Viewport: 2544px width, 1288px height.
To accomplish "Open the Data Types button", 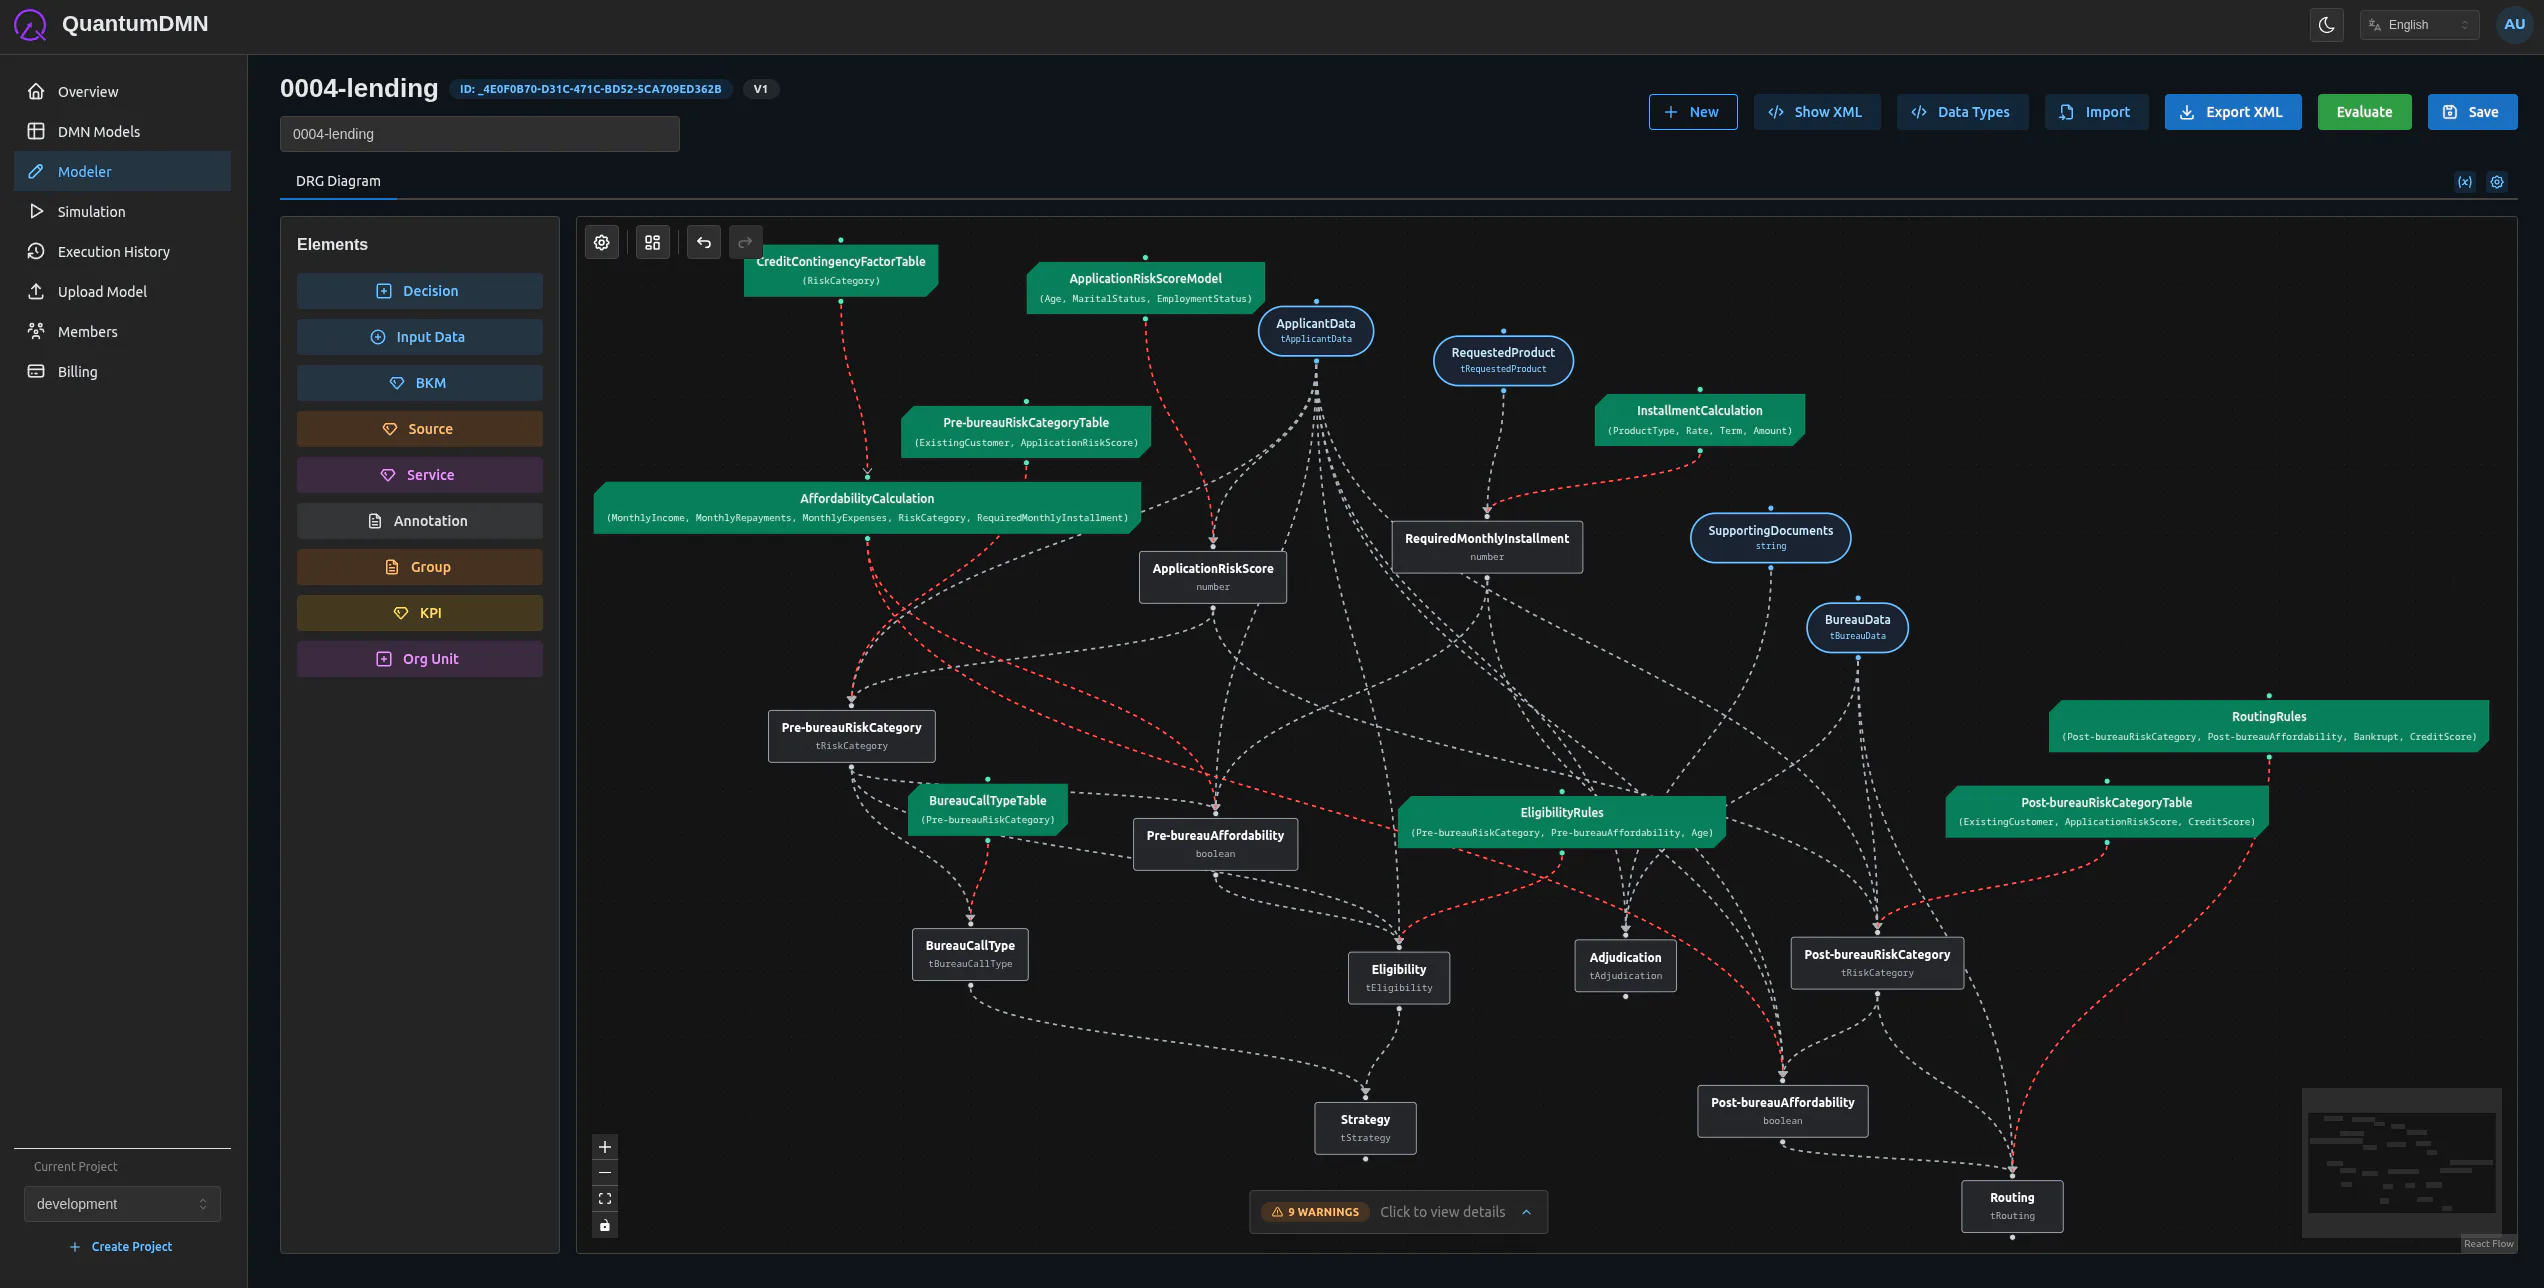I will (x=1962, y=112).
